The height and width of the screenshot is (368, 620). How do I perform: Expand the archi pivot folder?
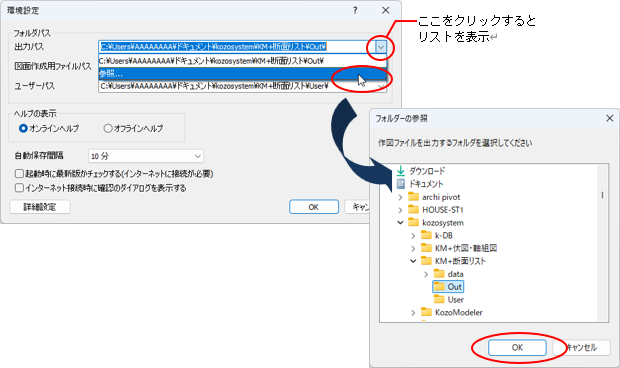pos(400,197)
